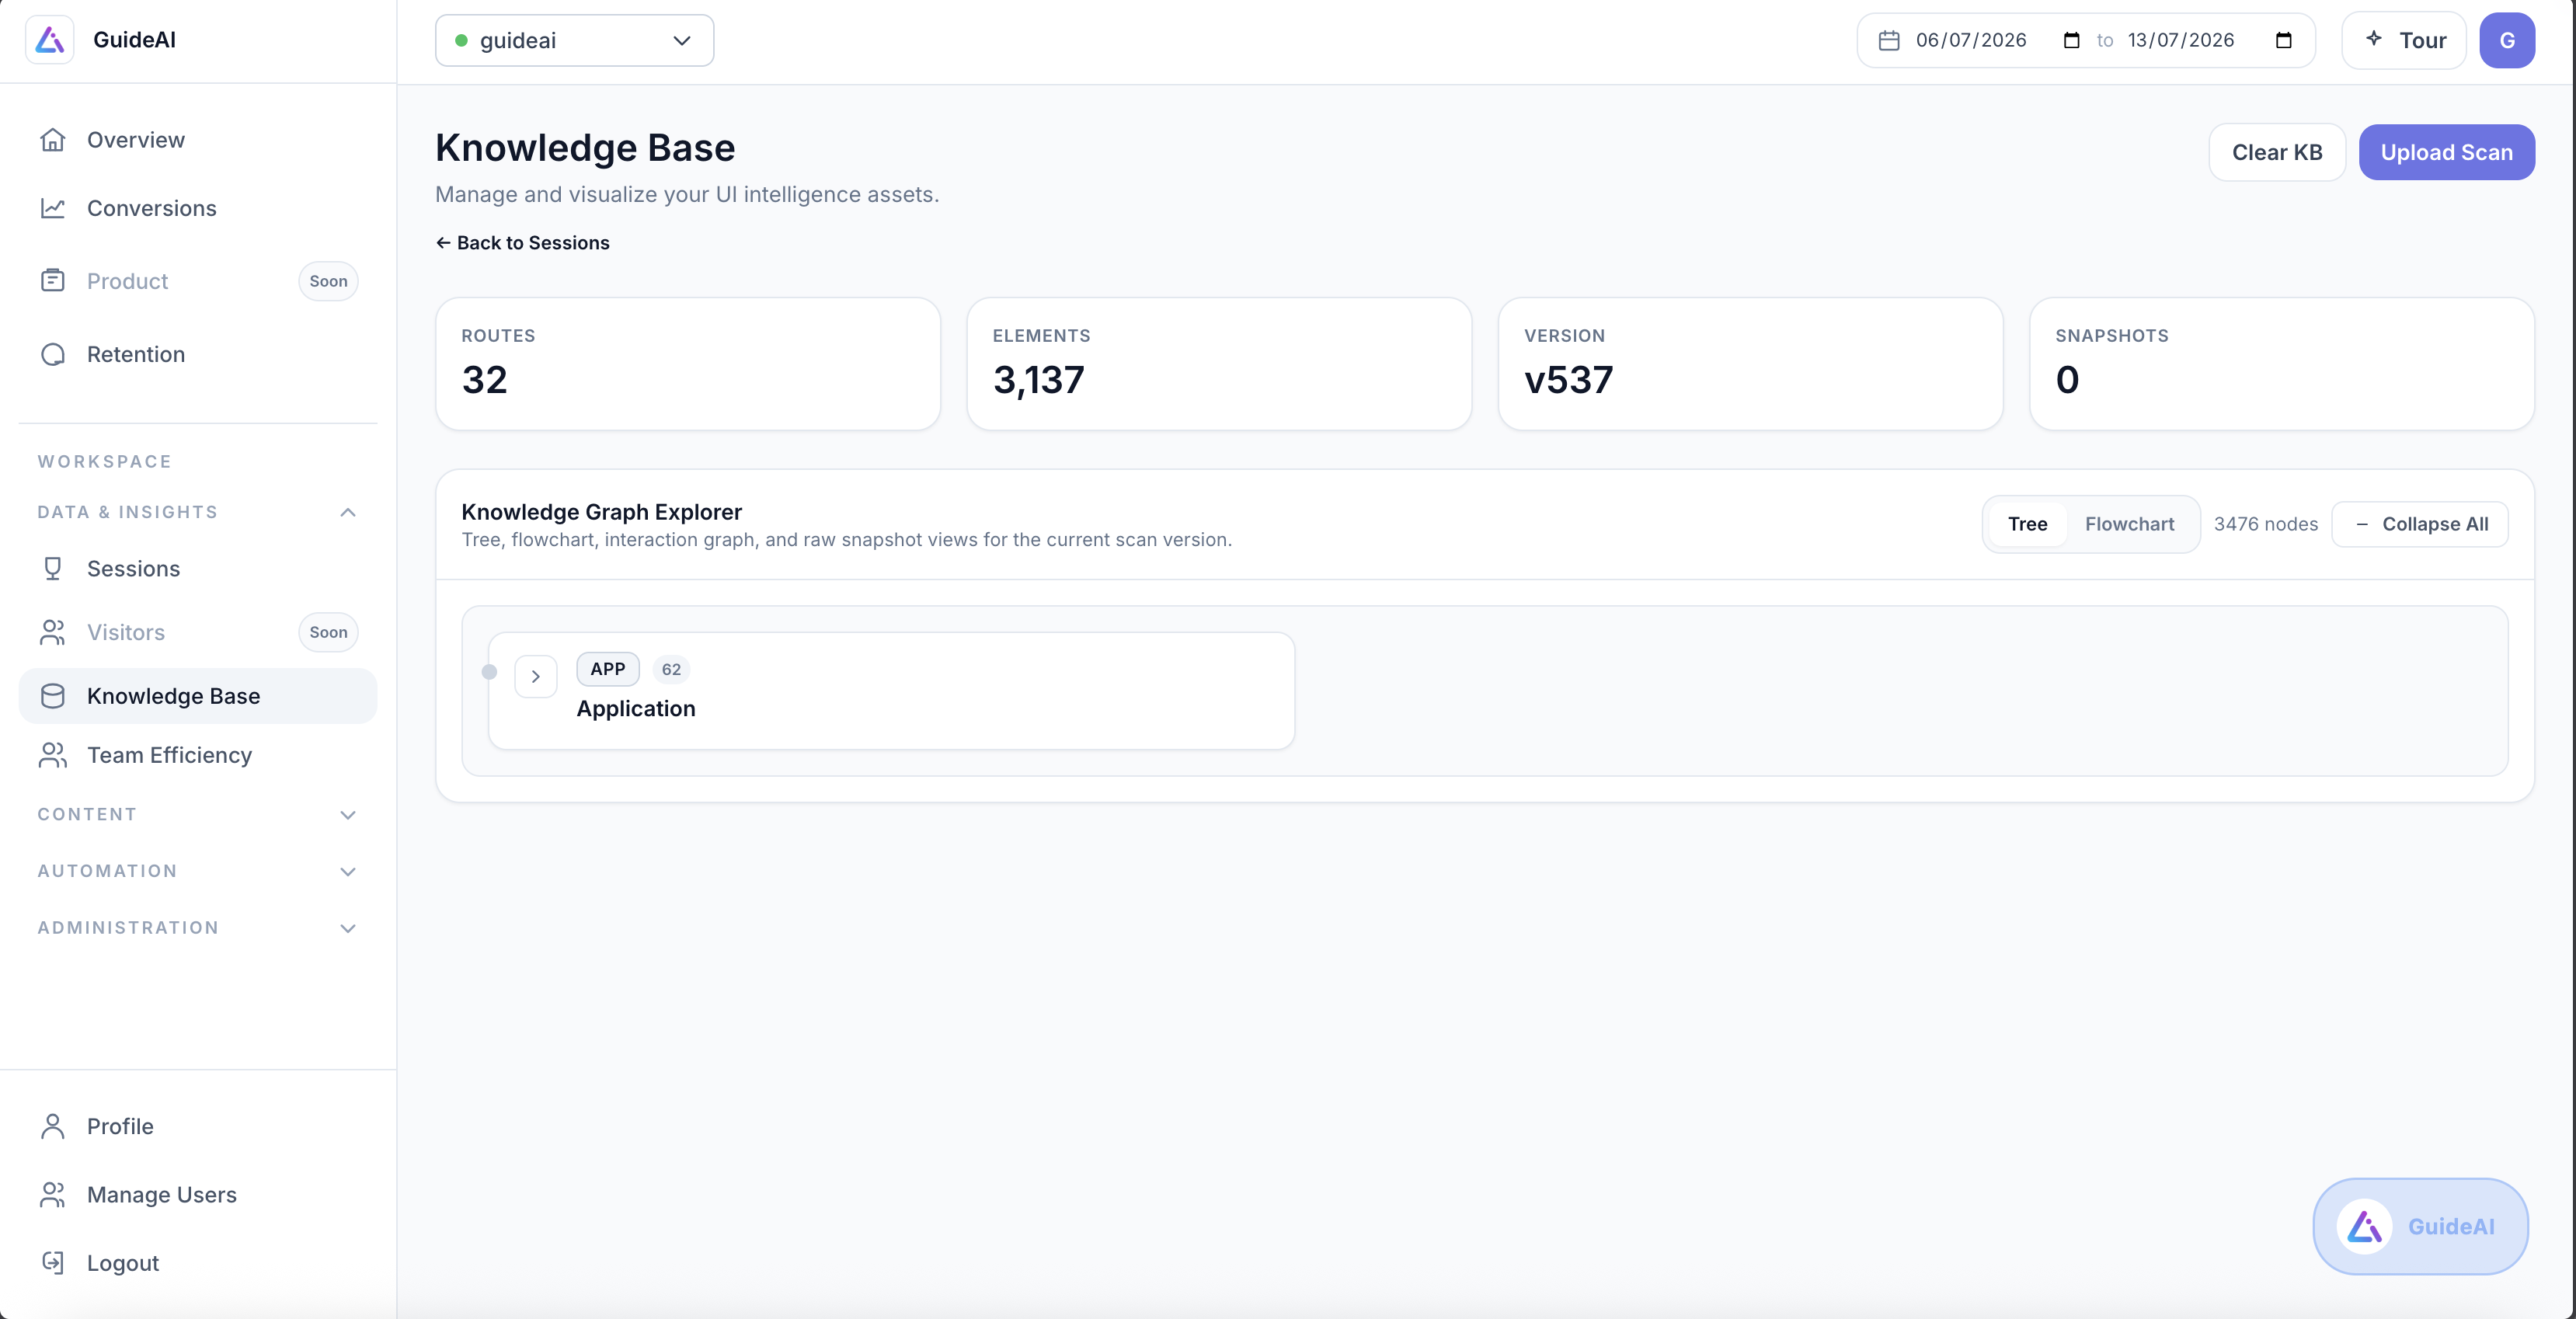Click the Conversions chart icon
The width and height of the screenshot is (2576, 1319).
[53, 208]
